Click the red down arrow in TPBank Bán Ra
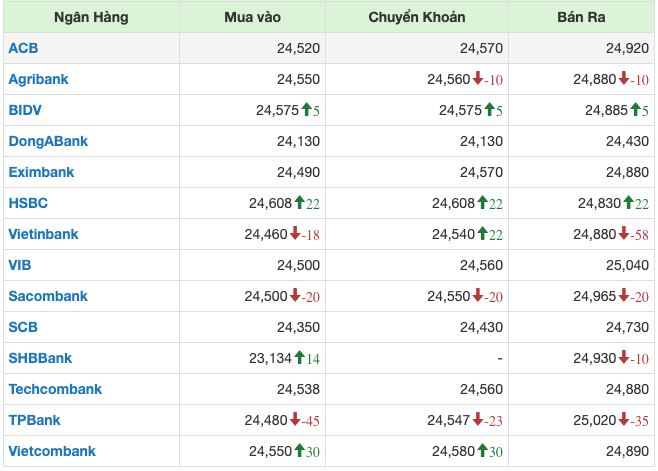Image resolution: width=658 pixels, height=471 pixels. pos(624,420)
